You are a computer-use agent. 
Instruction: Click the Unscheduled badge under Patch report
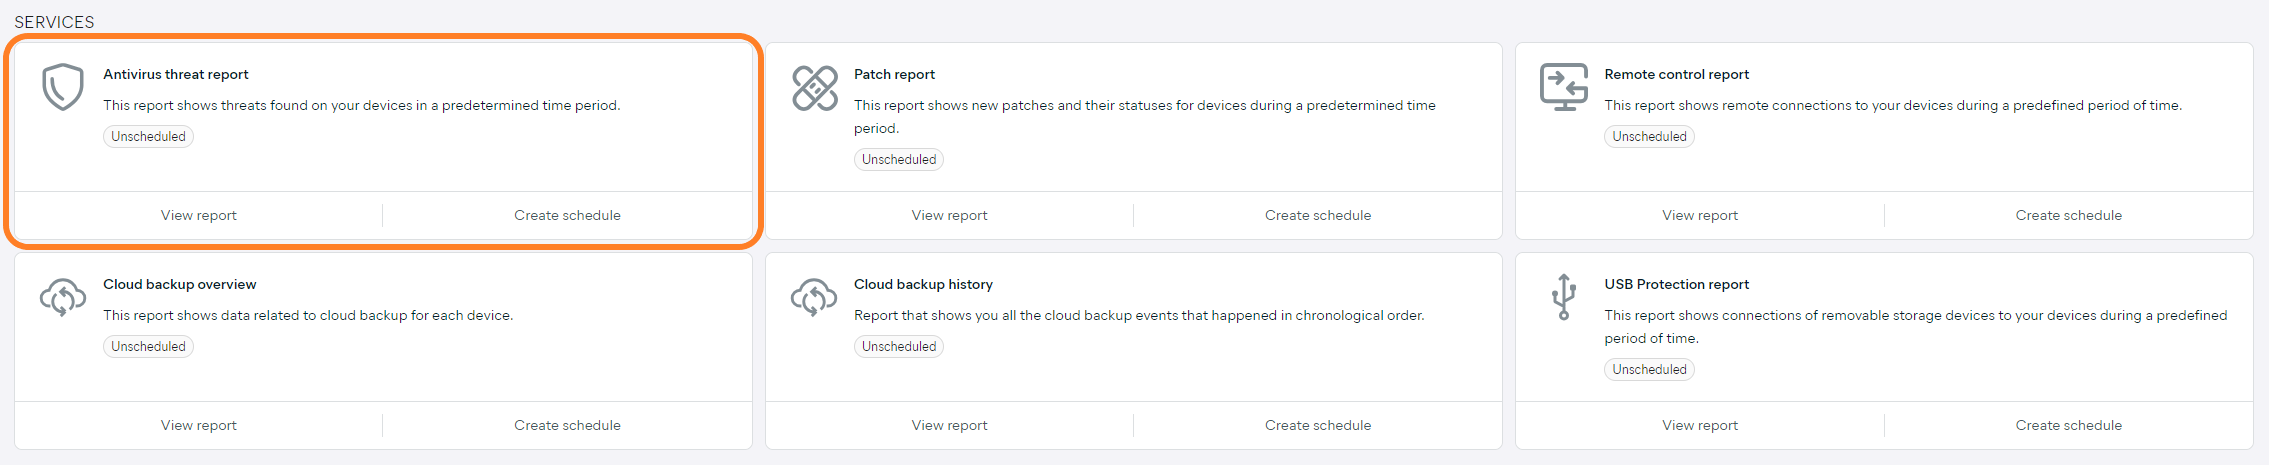[x=899, y=159]
